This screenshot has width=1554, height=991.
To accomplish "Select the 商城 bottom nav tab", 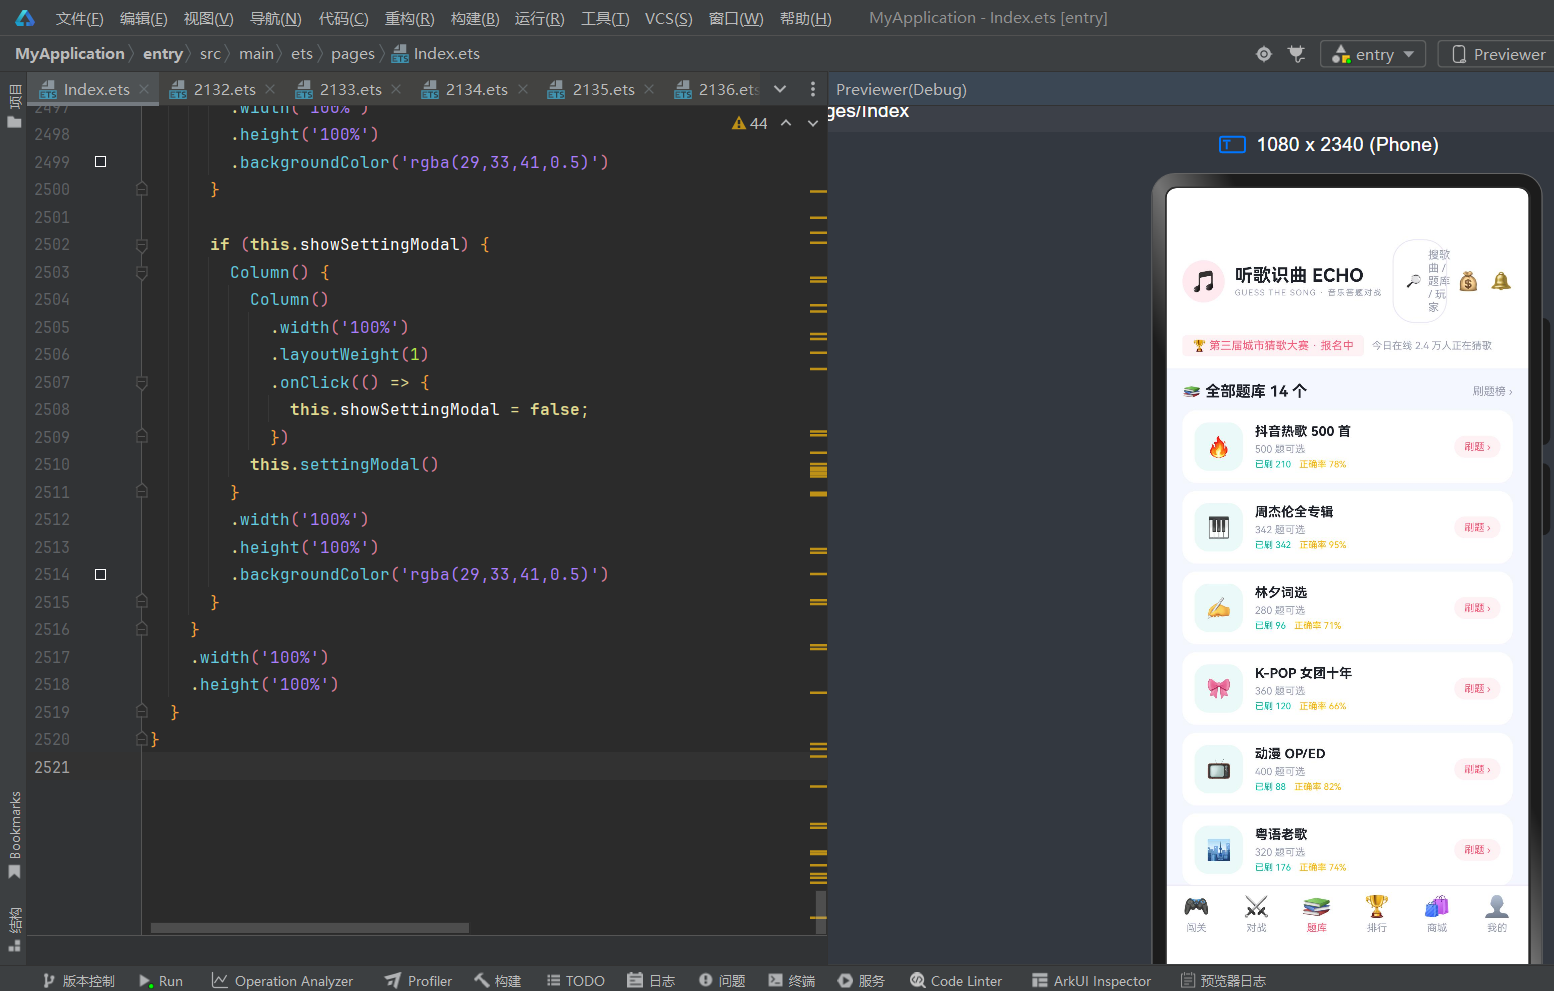I will (1437, 914).
